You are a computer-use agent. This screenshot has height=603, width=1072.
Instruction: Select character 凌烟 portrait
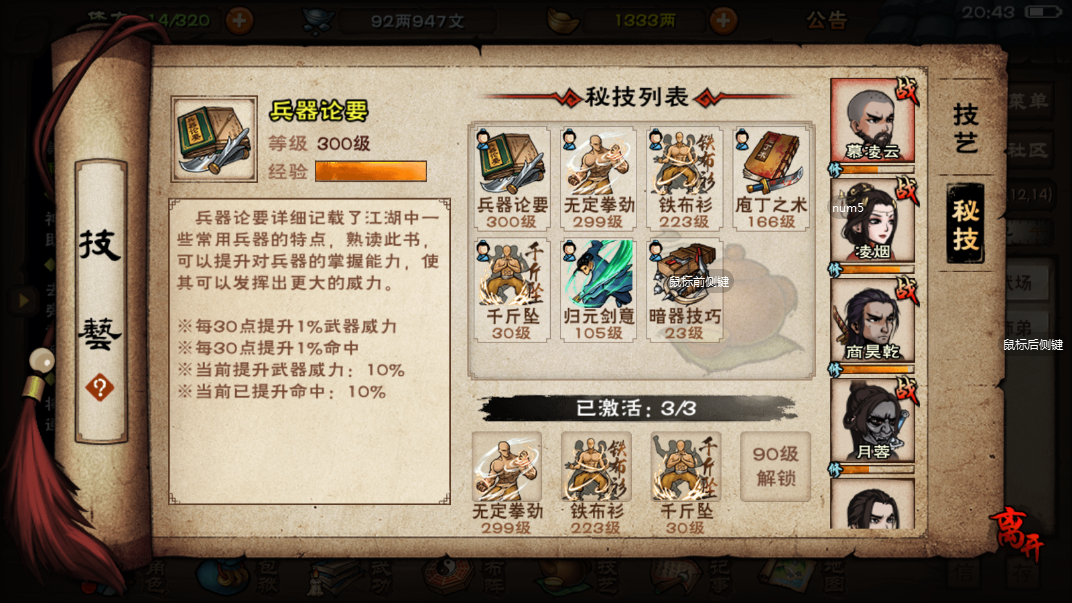[x=872, y=220]
